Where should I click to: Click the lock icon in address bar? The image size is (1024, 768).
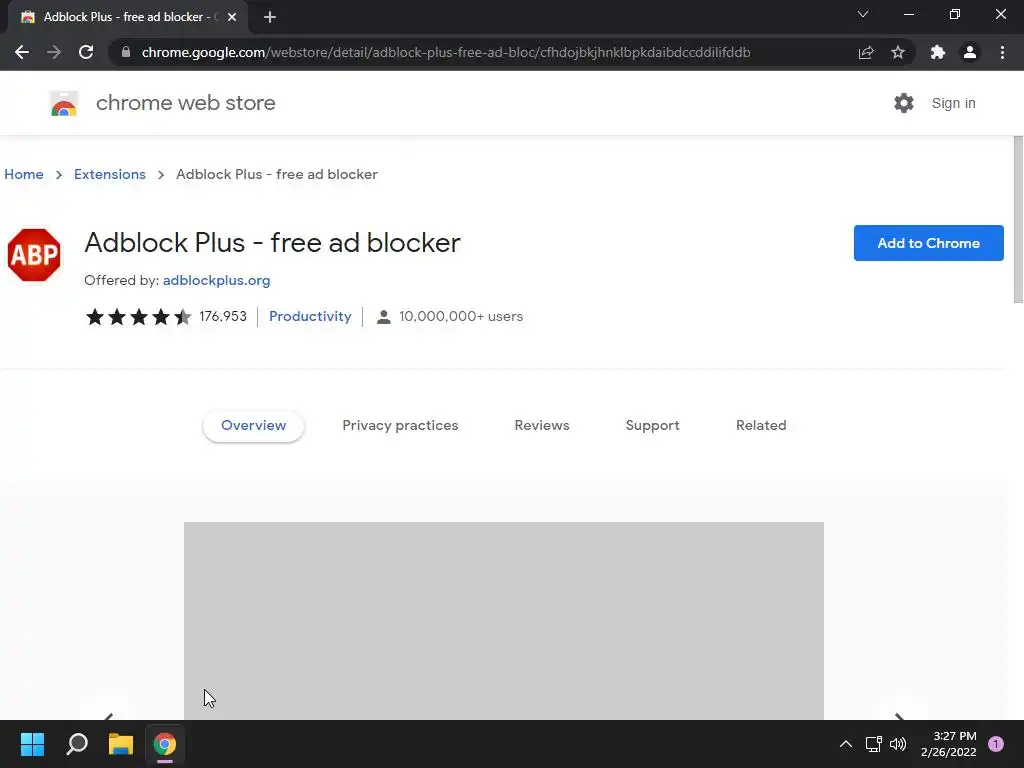pos(126,52)
